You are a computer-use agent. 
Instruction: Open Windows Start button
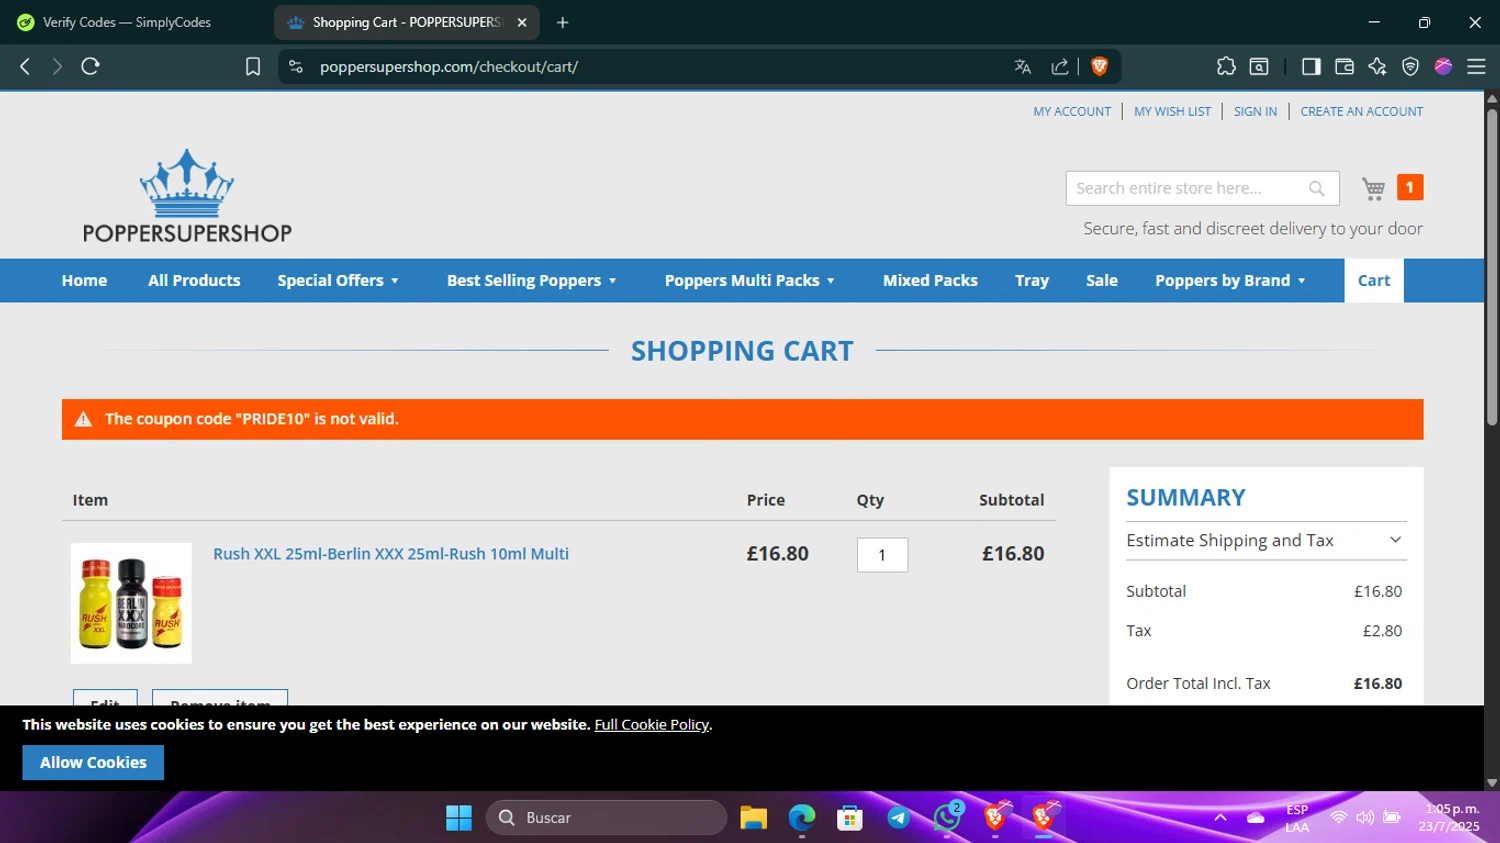pyautogui.click(x=459, y=818)
